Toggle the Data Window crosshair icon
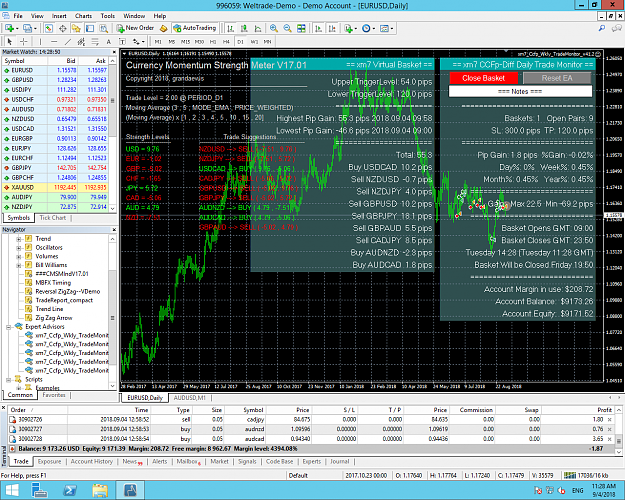This screenshot has width=625, height=500. tap(63, 28)
